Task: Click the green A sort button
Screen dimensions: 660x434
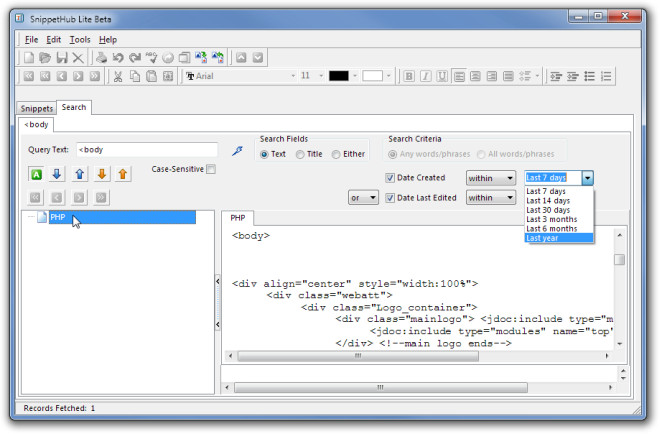Action: (x=36, y=174)
